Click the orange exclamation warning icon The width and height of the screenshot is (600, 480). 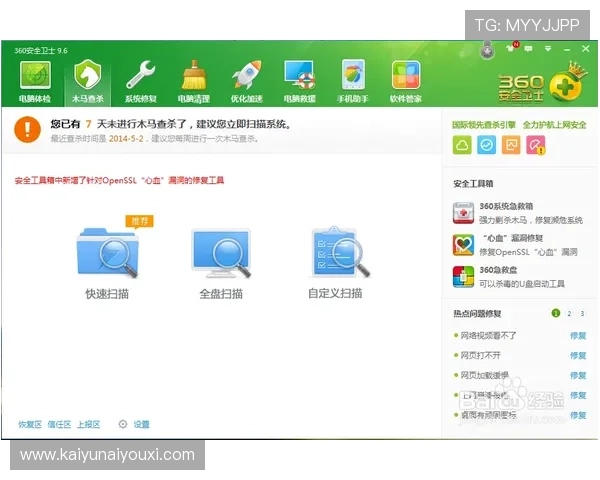(28, 130)
